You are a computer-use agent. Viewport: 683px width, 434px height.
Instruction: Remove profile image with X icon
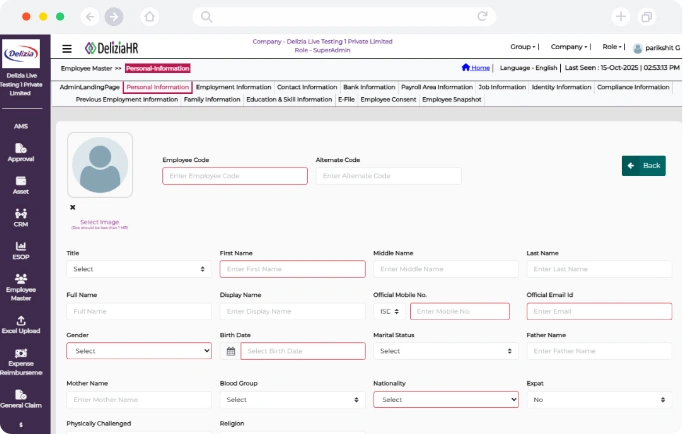72,207
